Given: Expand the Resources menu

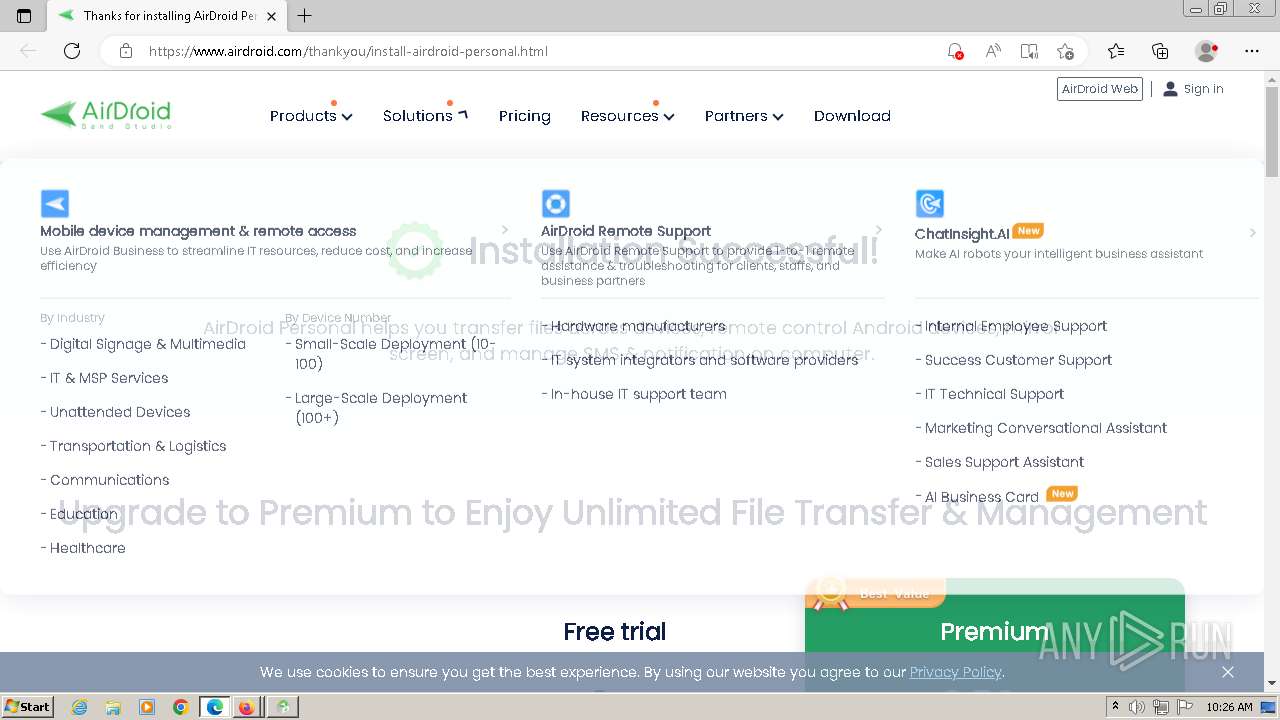Looking at the screenshot, I should (x=627, y=116).
